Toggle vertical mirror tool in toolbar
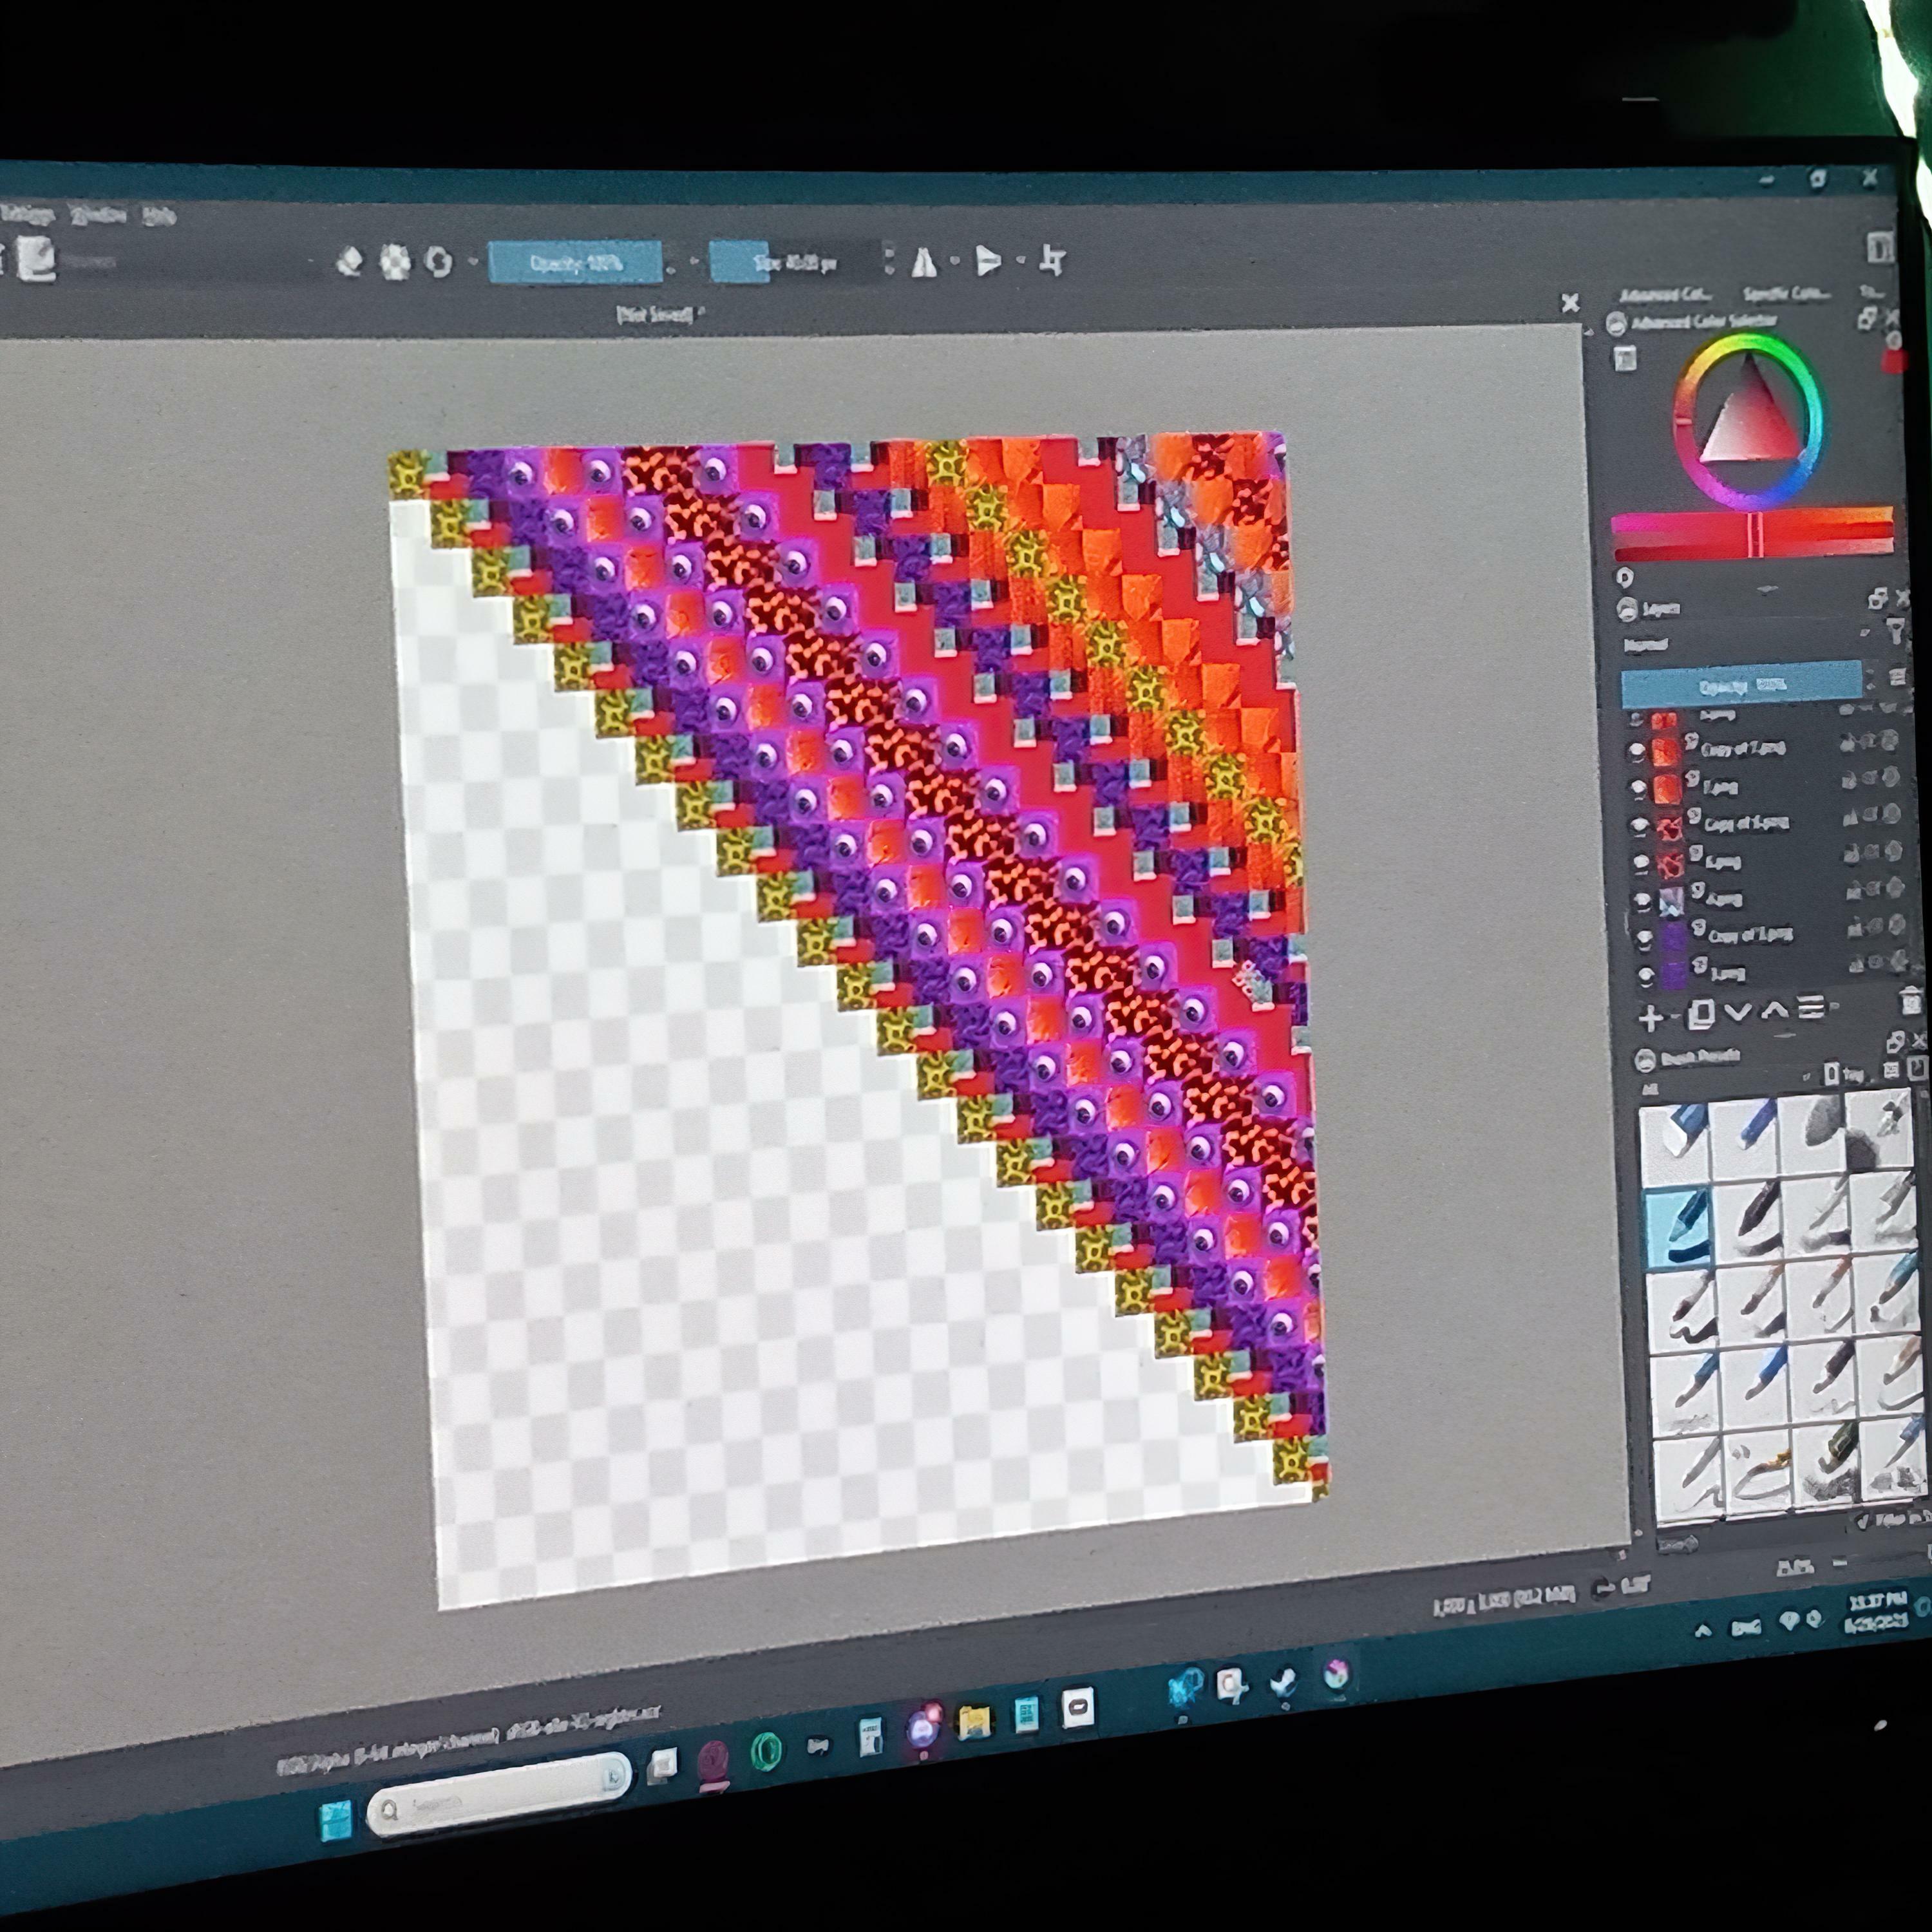 (988, 262)
